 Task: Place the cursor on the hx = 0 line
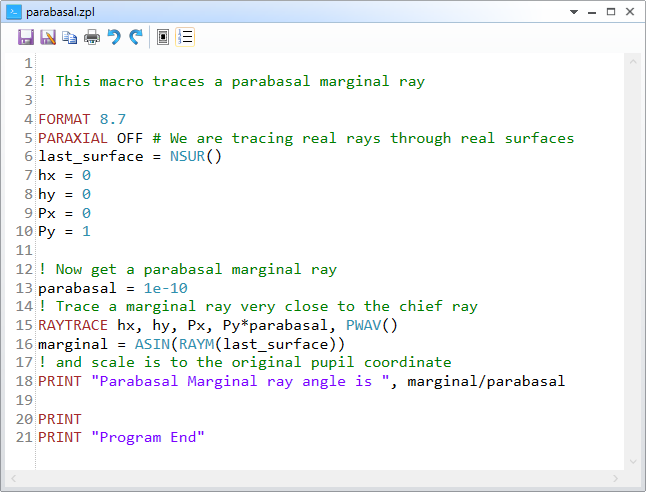pos(64,176)
